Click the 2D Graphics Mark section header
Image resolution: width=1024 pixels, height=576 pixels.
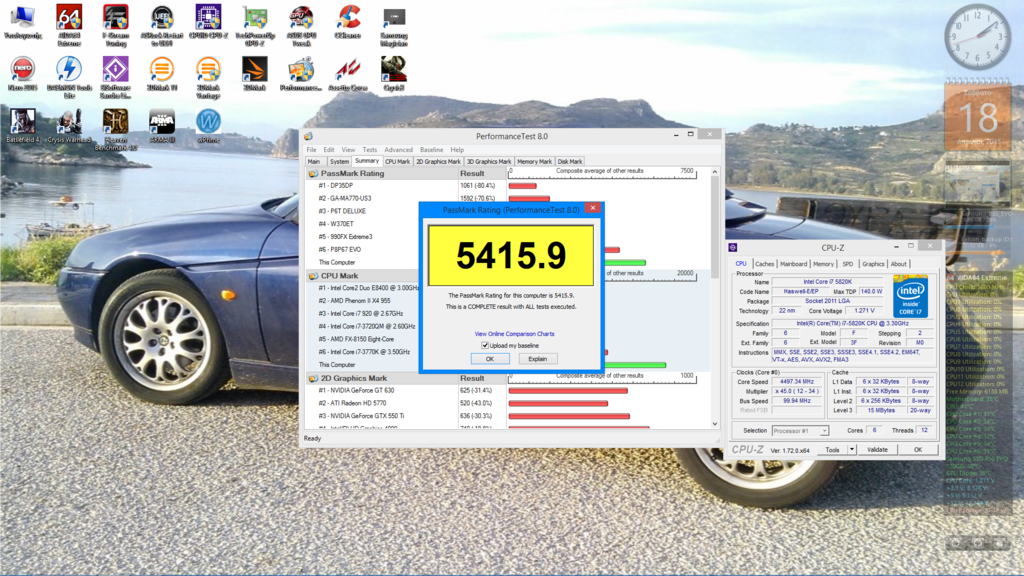click(x=354, y=378)
